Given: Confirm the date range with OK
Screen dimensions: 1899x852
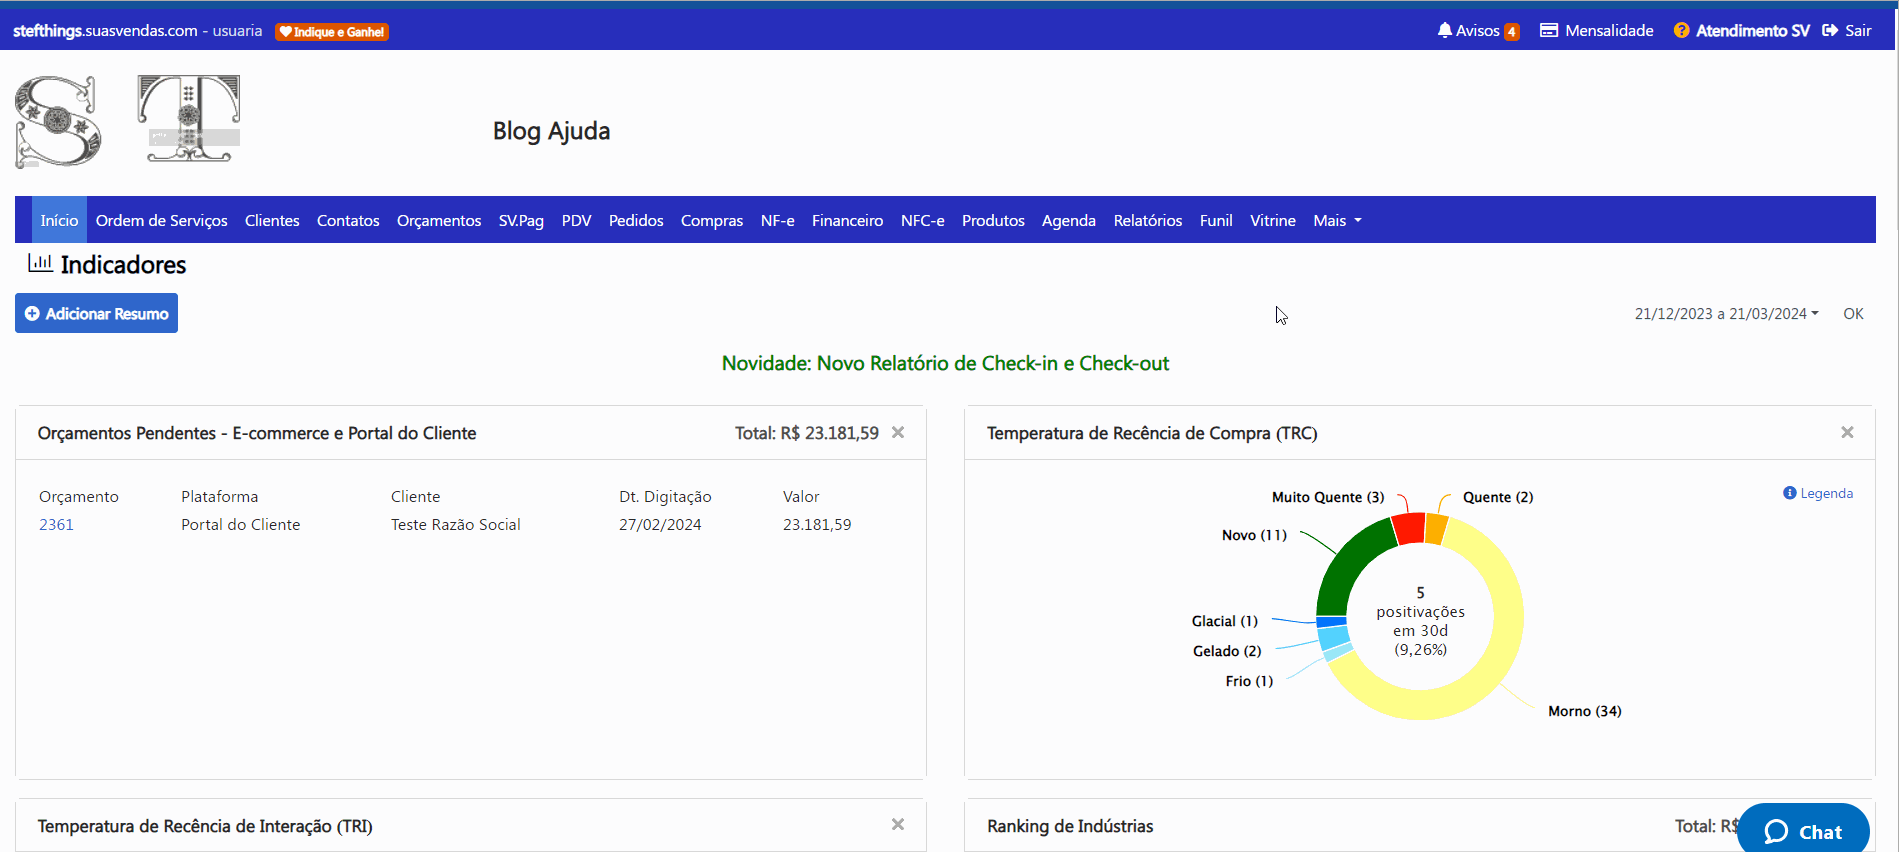Looking at the screenshot, I should pyautogui.click(x=1853, y=314).
